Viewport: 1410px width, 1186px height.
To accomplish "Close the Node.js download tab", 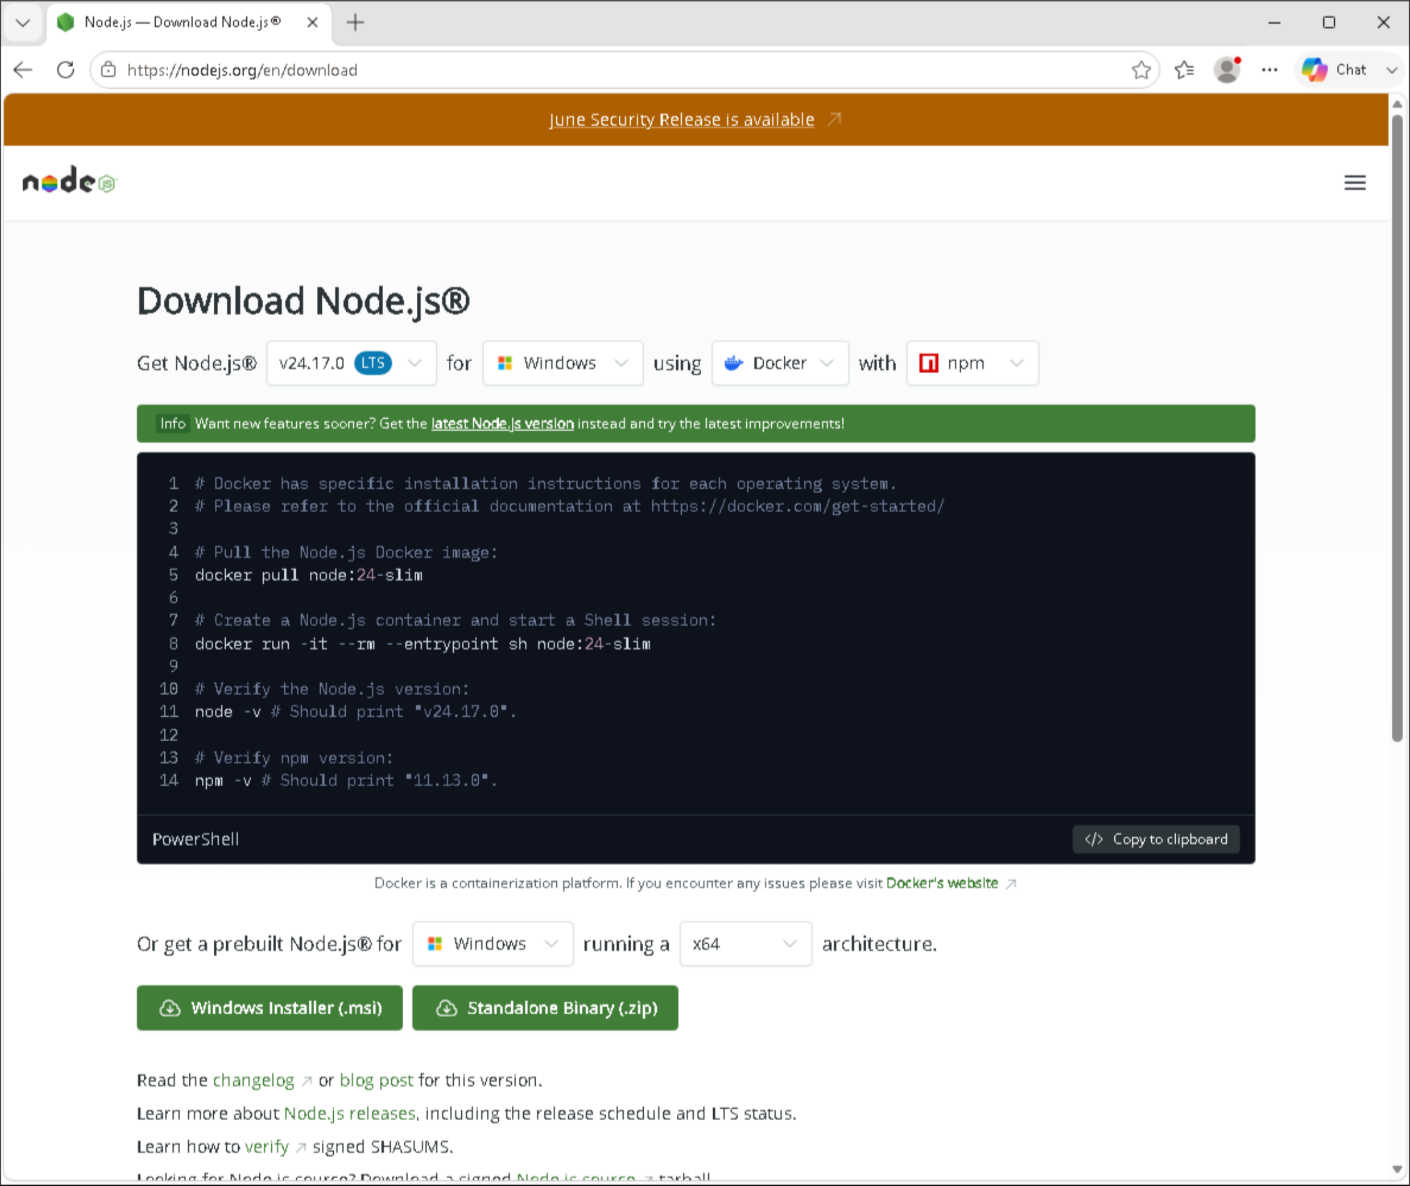I will coord(312,22).
